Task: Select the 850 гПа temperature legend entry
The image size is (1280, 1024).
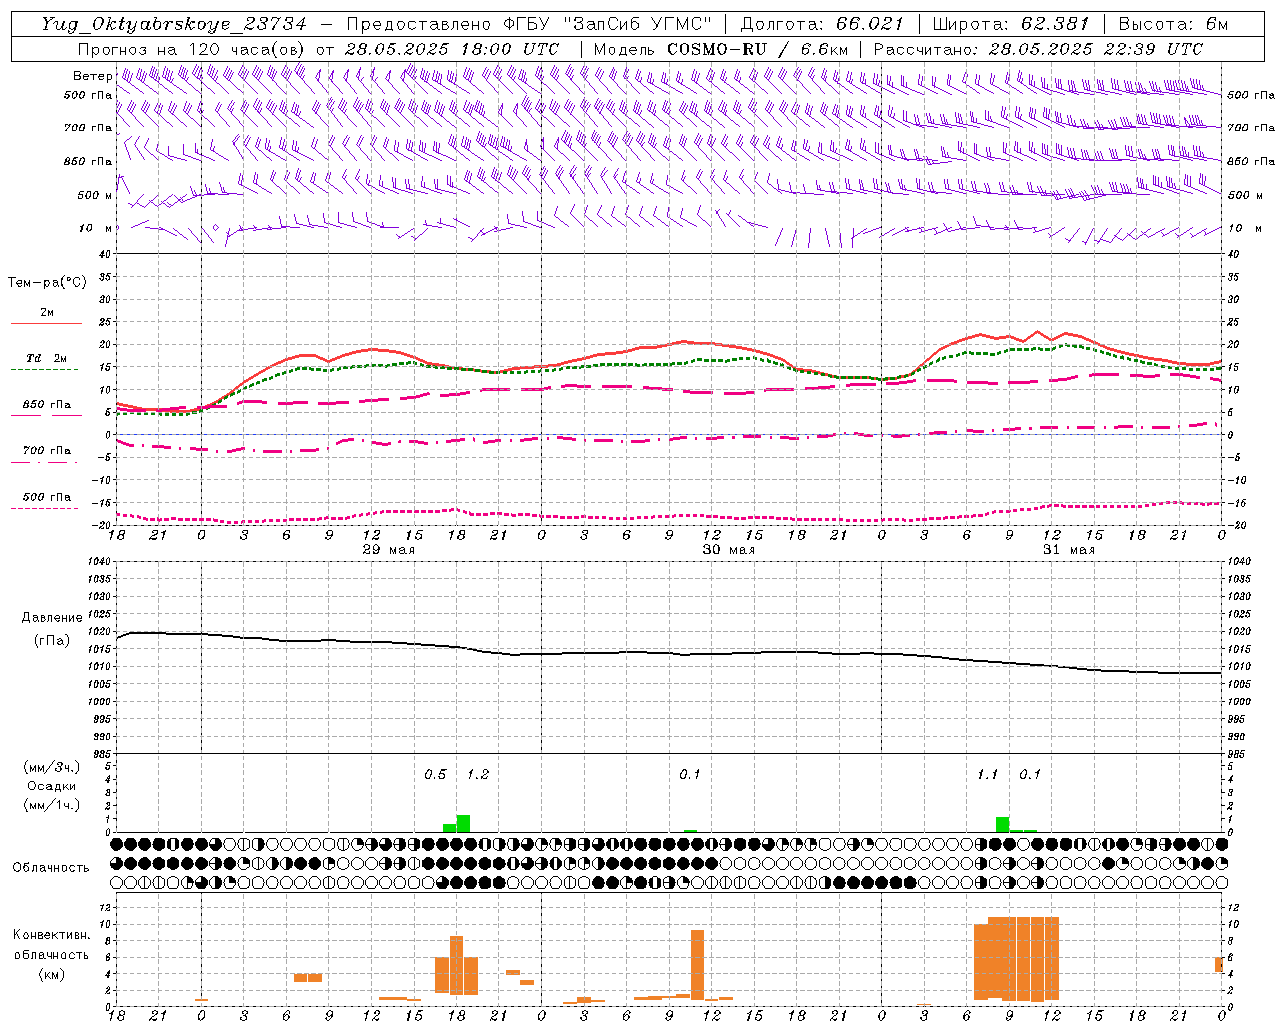Action: (x=47, y=405)
